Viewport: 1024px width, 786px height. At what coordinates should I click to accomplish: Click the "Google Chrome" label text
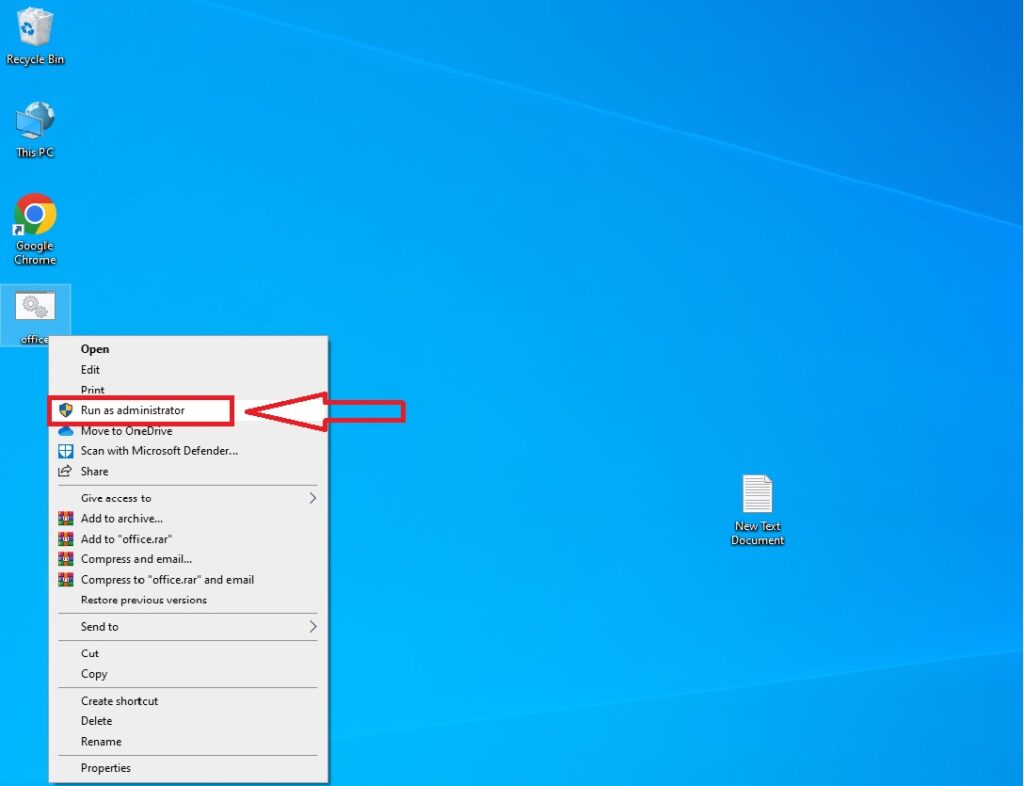tap(35, 253)
